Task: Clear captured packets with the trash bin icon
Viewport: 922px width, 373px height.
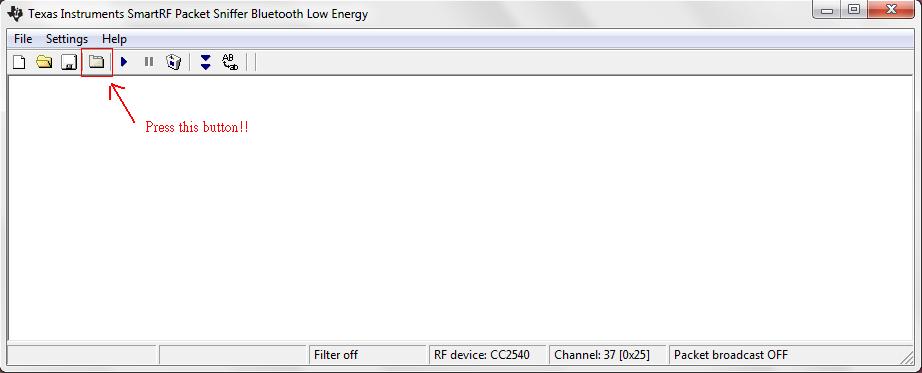Action: 173,62
